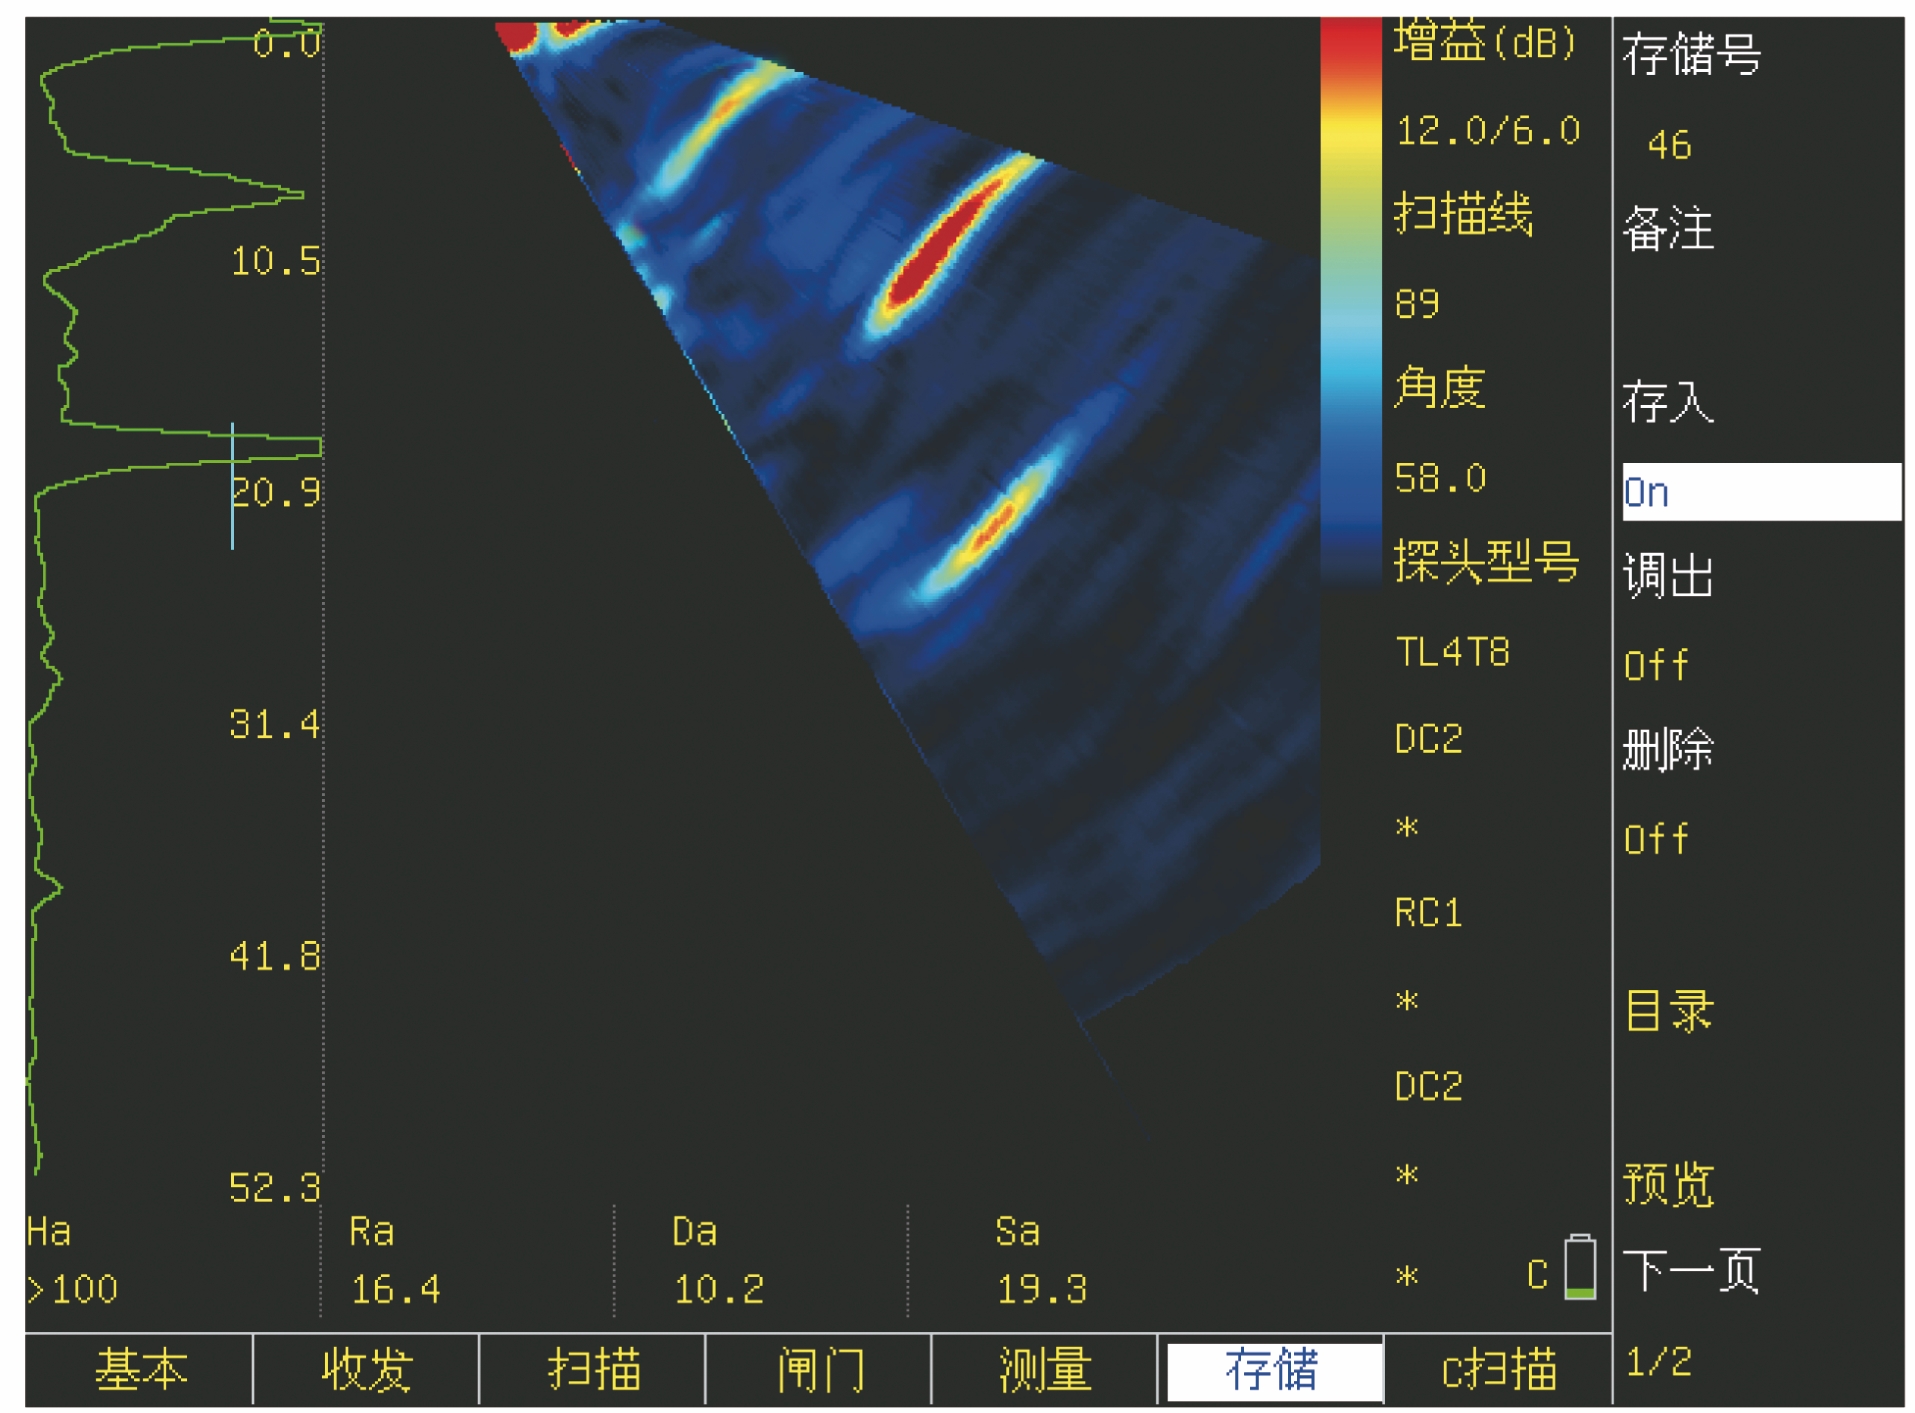Open the C扫描 tab

[1498, 1368]
